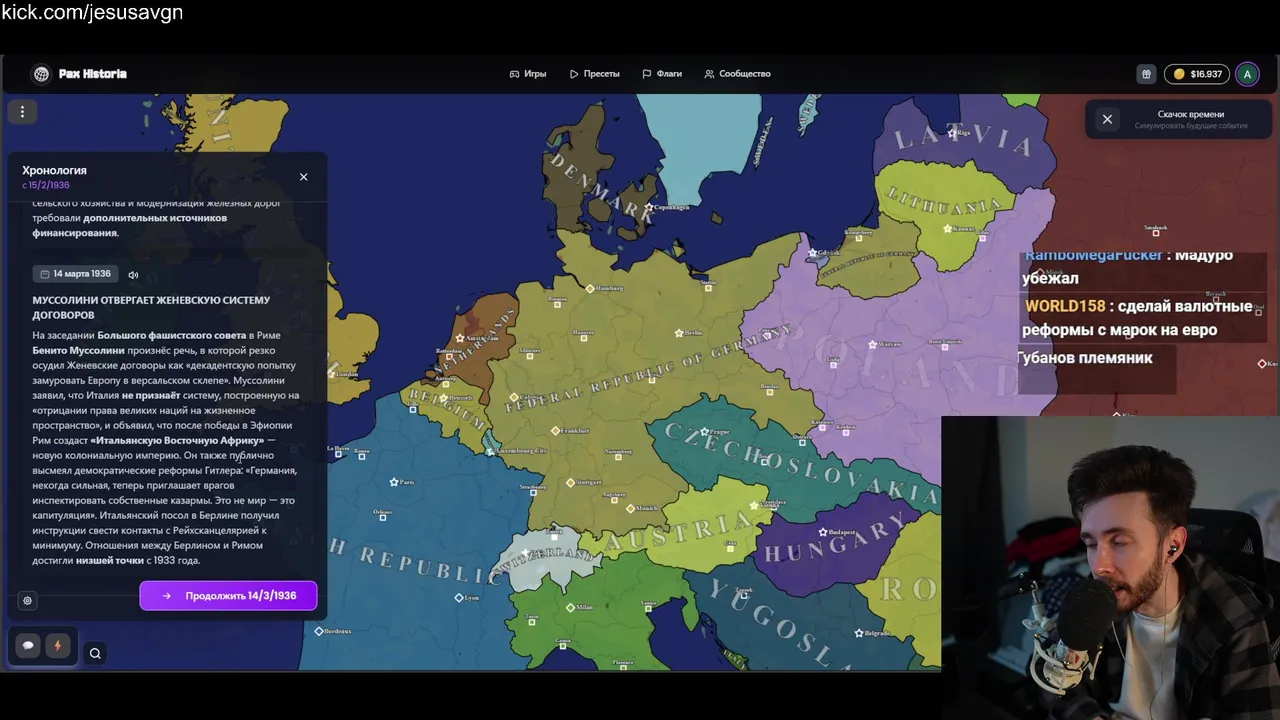Select the Amsterdam city marker

pyautogui.click(x=460, y=338)
